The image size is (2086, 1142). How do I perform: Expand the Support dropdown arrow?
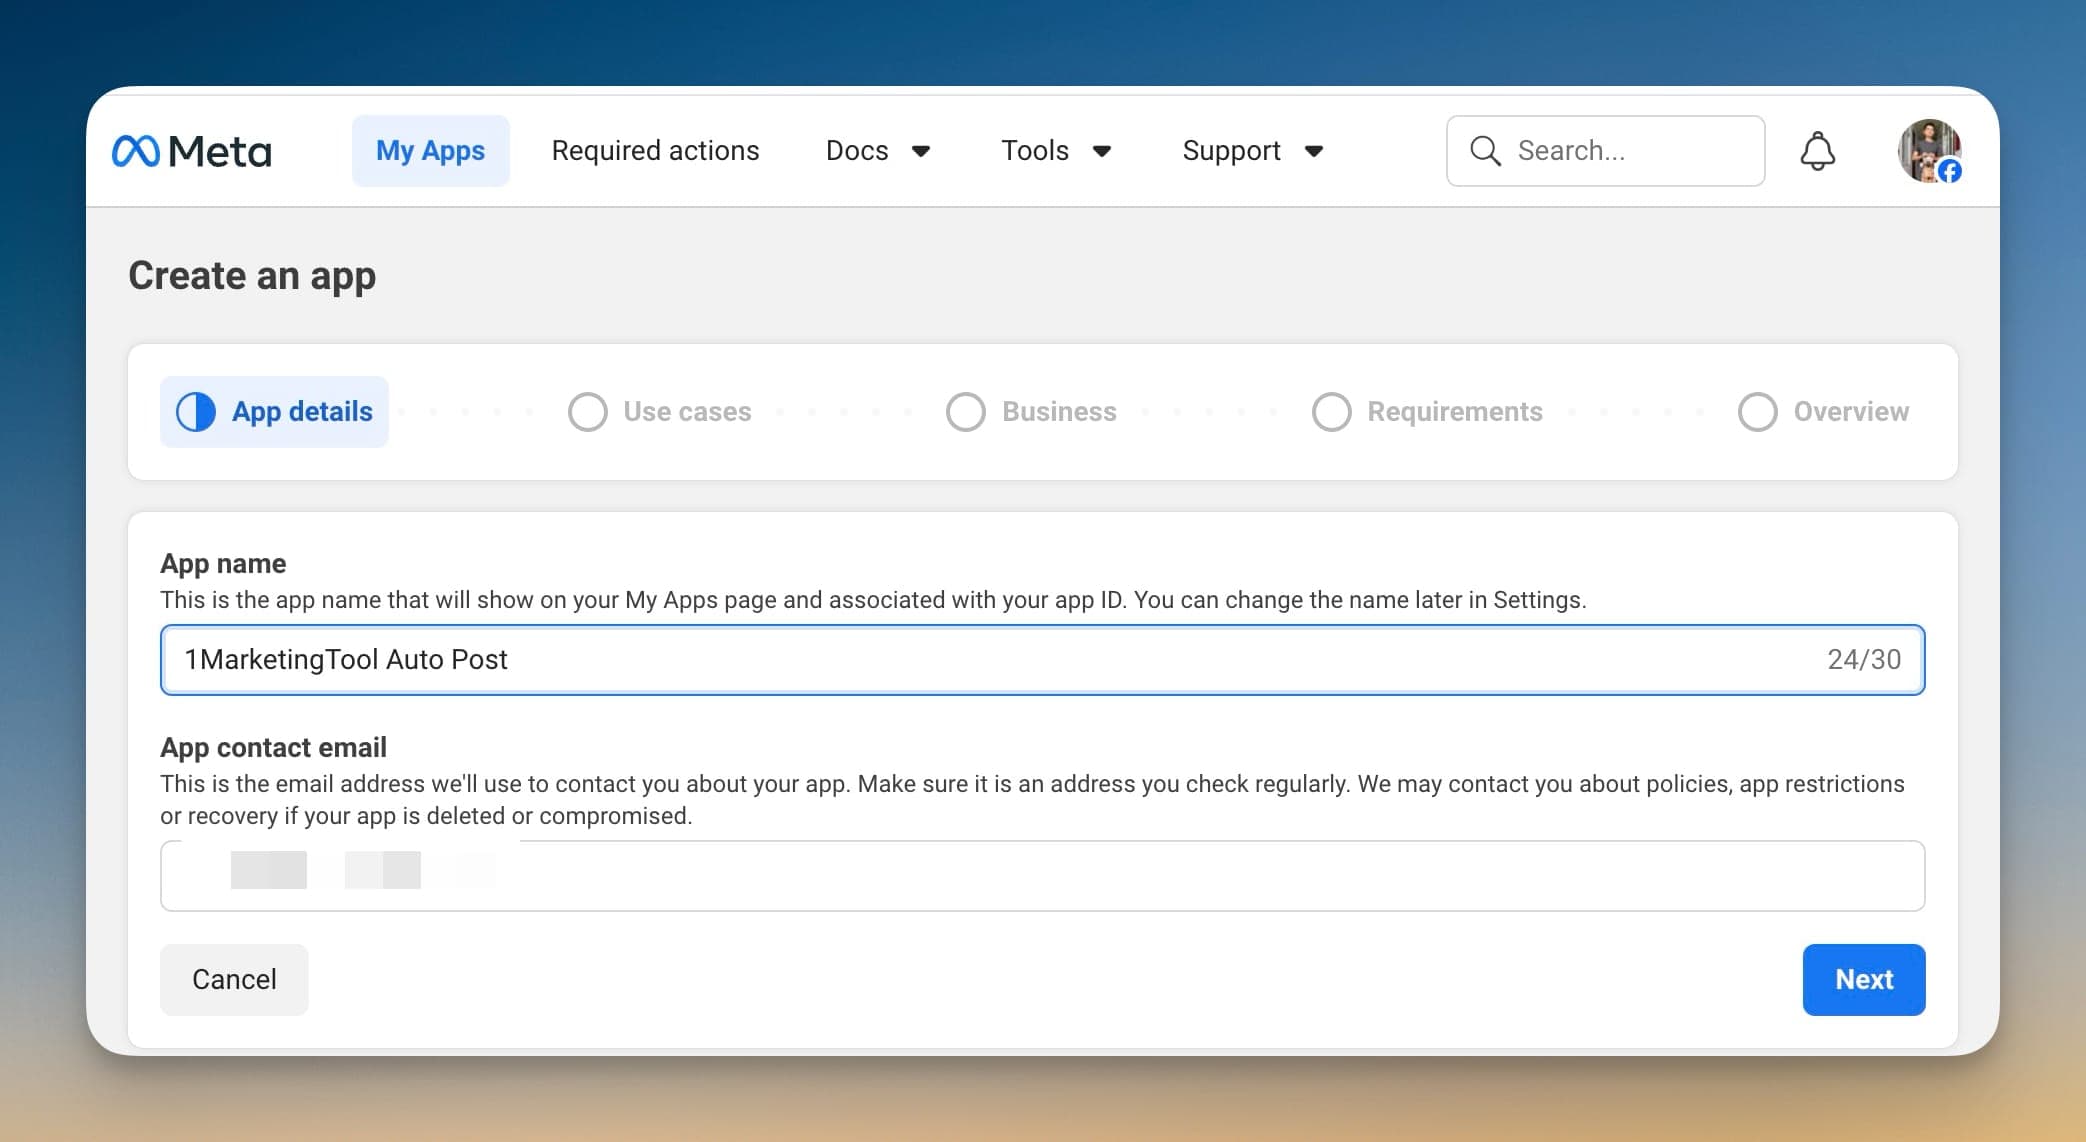tap(1314, 151)
